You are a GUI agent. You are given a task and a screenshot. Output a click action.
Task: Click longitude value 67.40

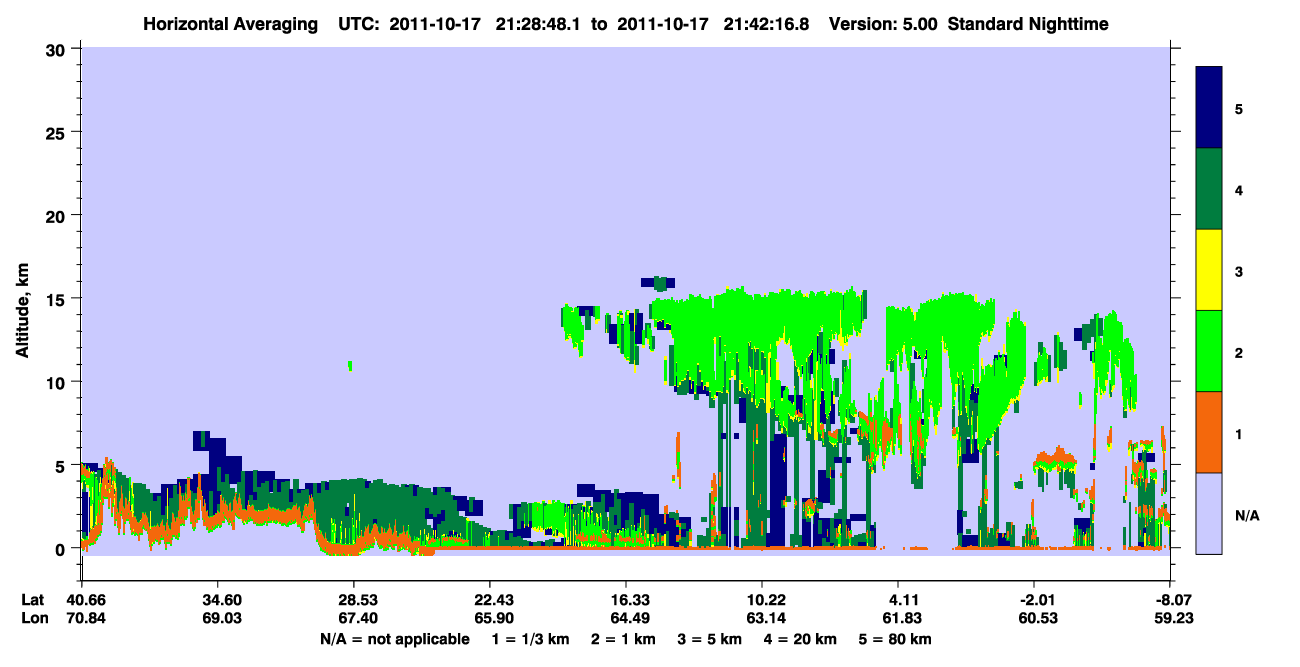click(x=353, y=619)
